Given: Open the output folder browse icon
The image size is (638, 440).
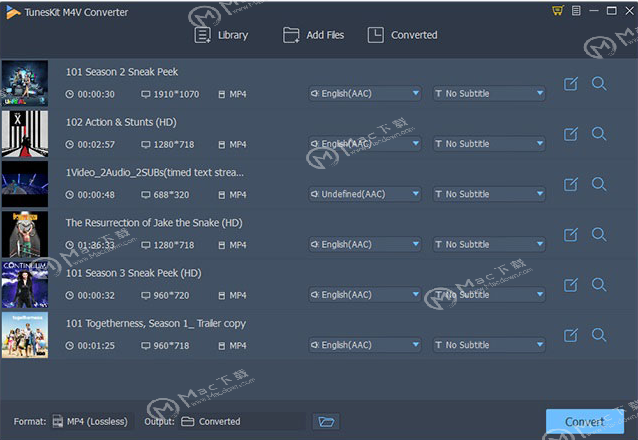Looking at the screenshot, I should [326, 422].
